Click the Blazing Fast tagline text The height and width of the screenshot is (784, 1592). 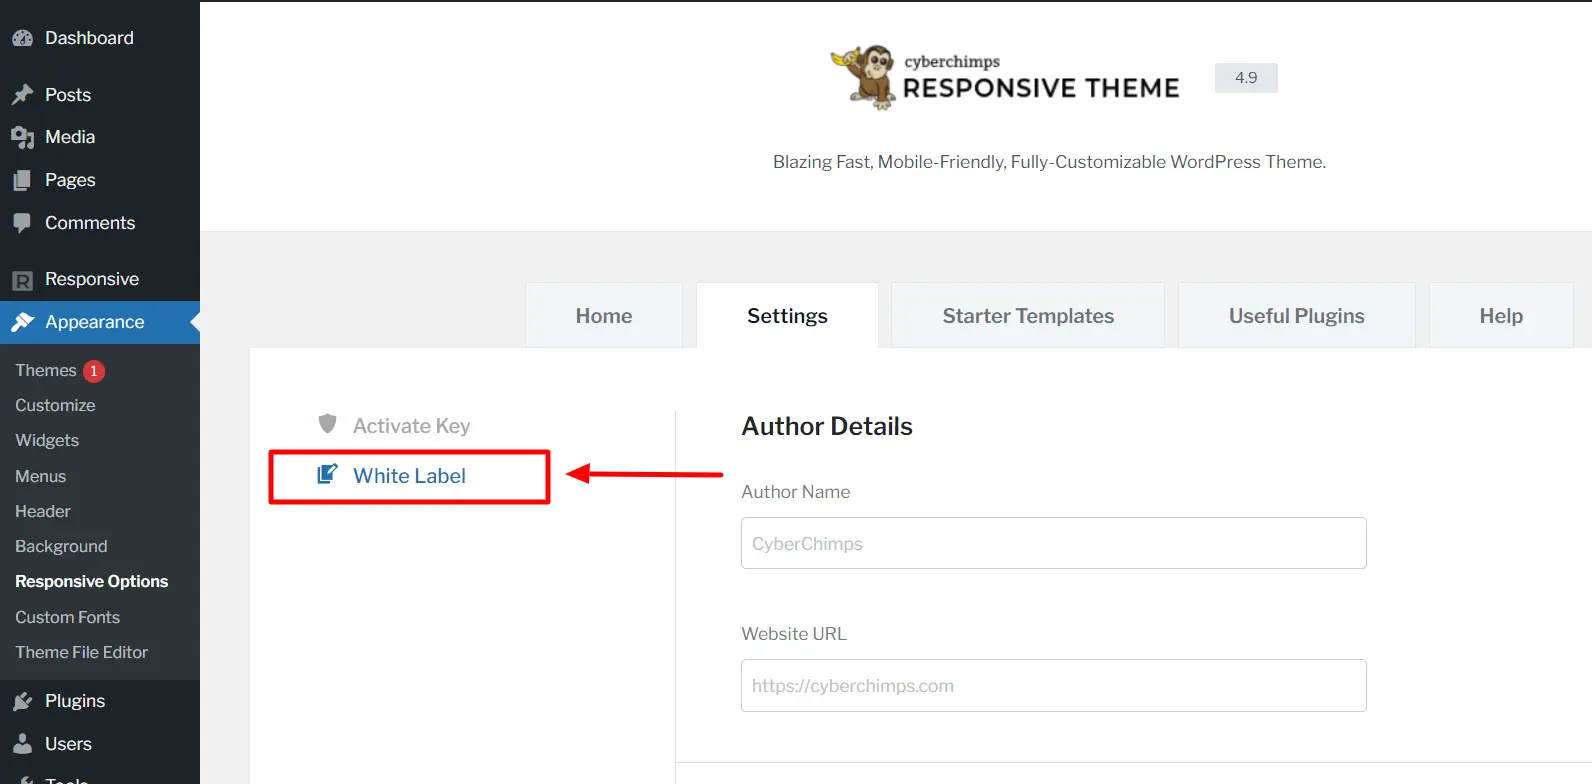[1049, 162]
